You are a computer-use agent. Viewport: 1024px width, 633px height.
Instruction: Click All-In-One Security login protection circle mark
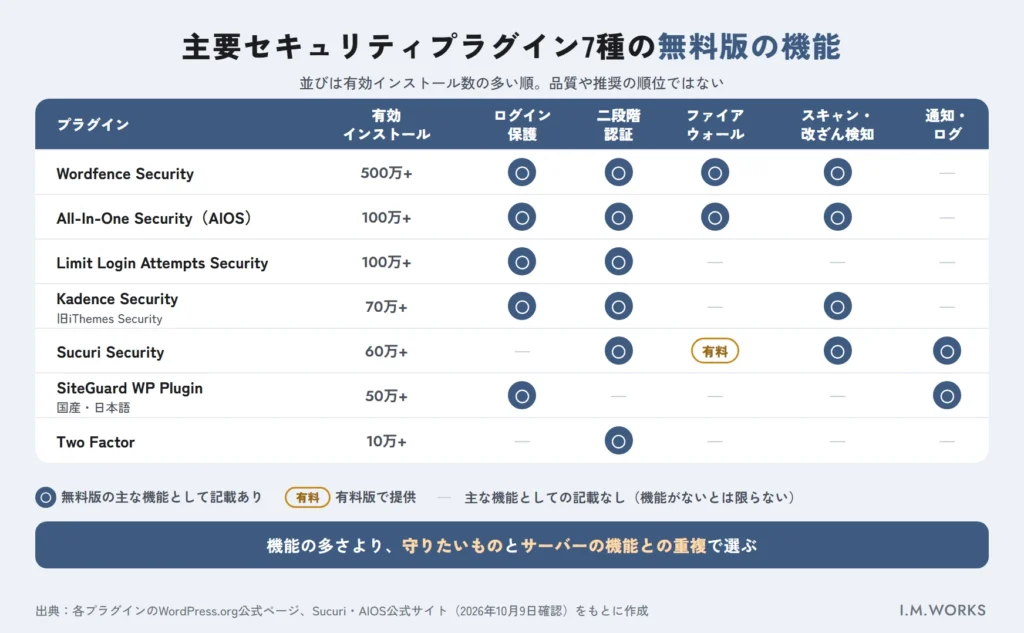522,217
